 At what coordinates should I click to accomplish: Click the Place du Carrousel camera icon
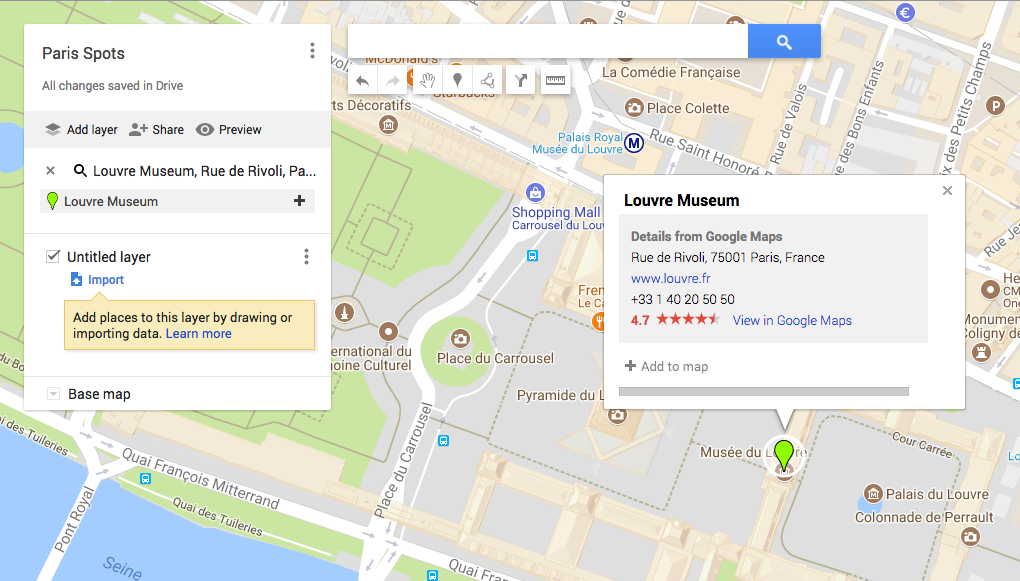click(461, 338)
